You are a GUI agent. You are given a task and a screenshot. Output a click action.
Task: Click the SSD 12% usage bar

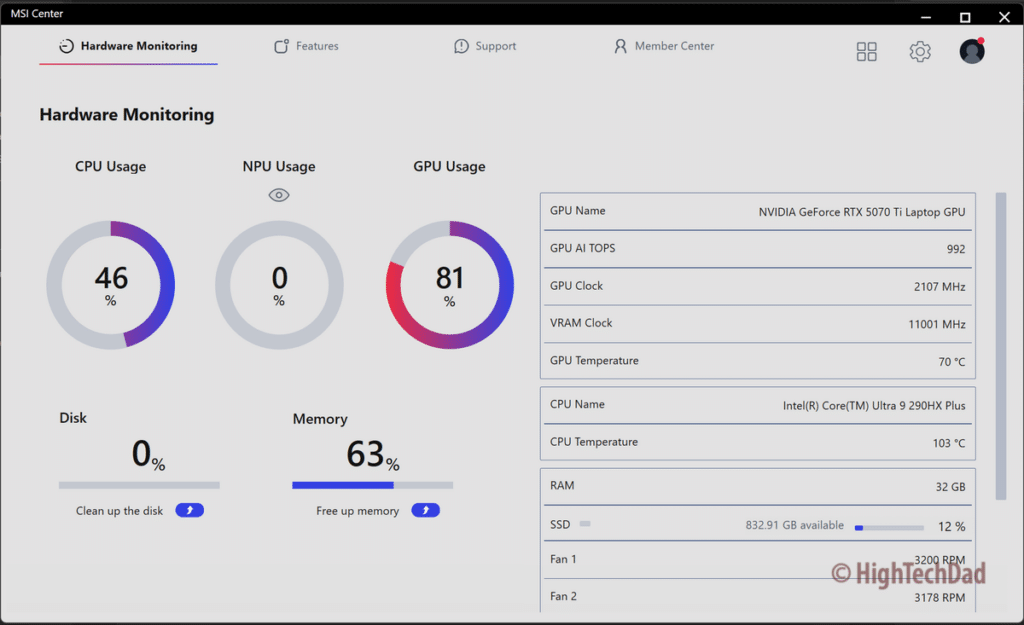click(x=889, y=528)
